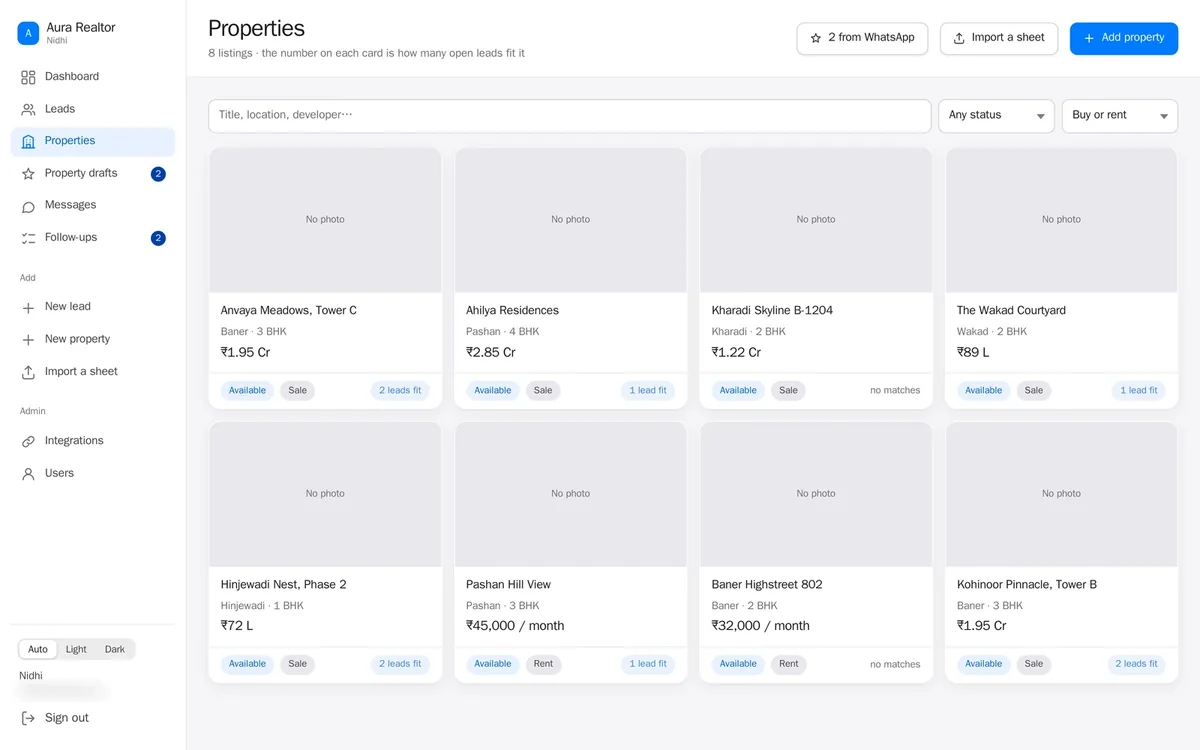Image resolution: width=1200 pixels, height=750 pixels.
Task: Click 2 leads fit on Hinjewadi Nest card
Action: click(400, 664)
